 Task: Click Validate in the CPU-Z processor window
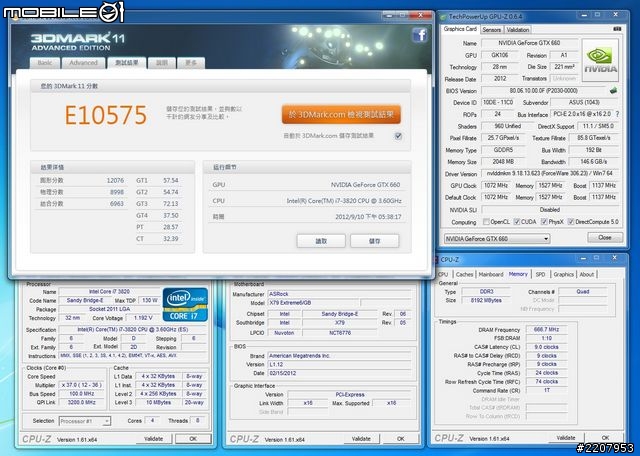(153, 439)
